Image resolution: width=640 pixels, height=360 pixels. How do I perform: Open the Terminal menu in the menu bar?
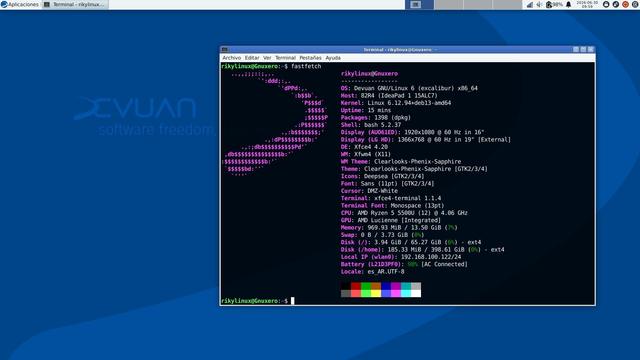285,58
